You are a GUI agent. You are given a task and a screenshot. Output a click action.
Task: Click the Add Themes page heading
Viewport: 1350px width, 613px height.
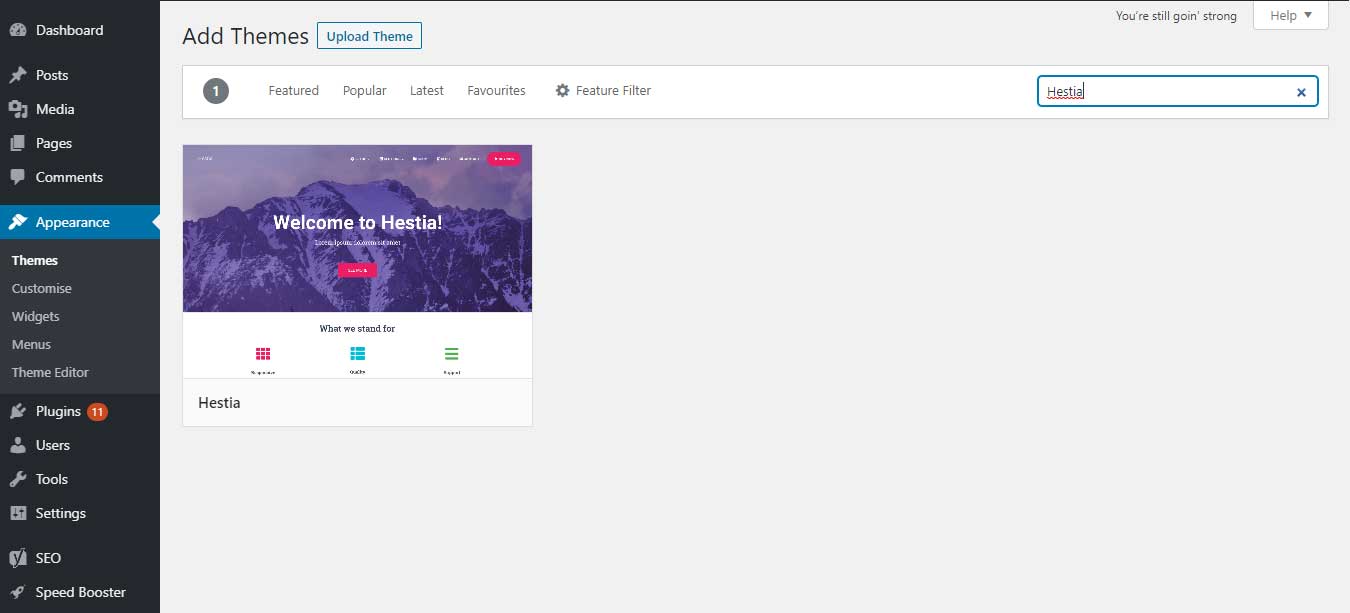[245, 36]
